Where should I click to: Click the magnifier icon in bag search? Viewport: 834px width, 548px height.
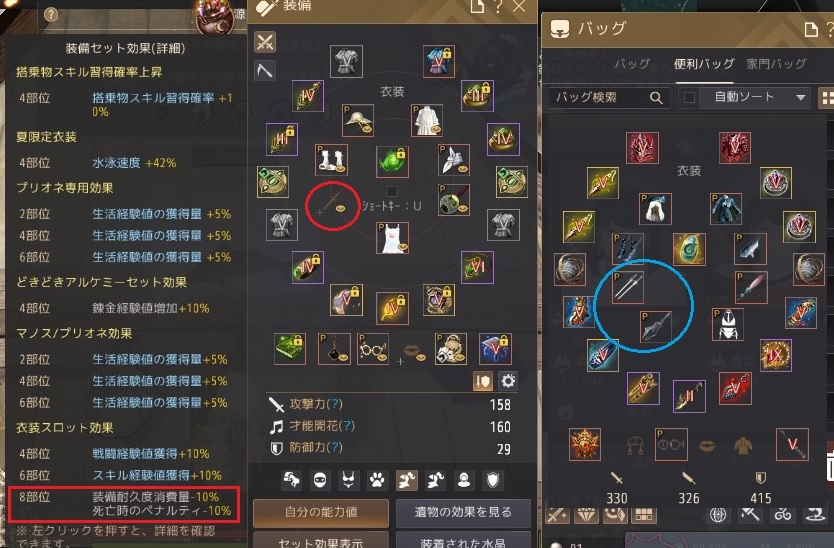[x=656, y=98]
